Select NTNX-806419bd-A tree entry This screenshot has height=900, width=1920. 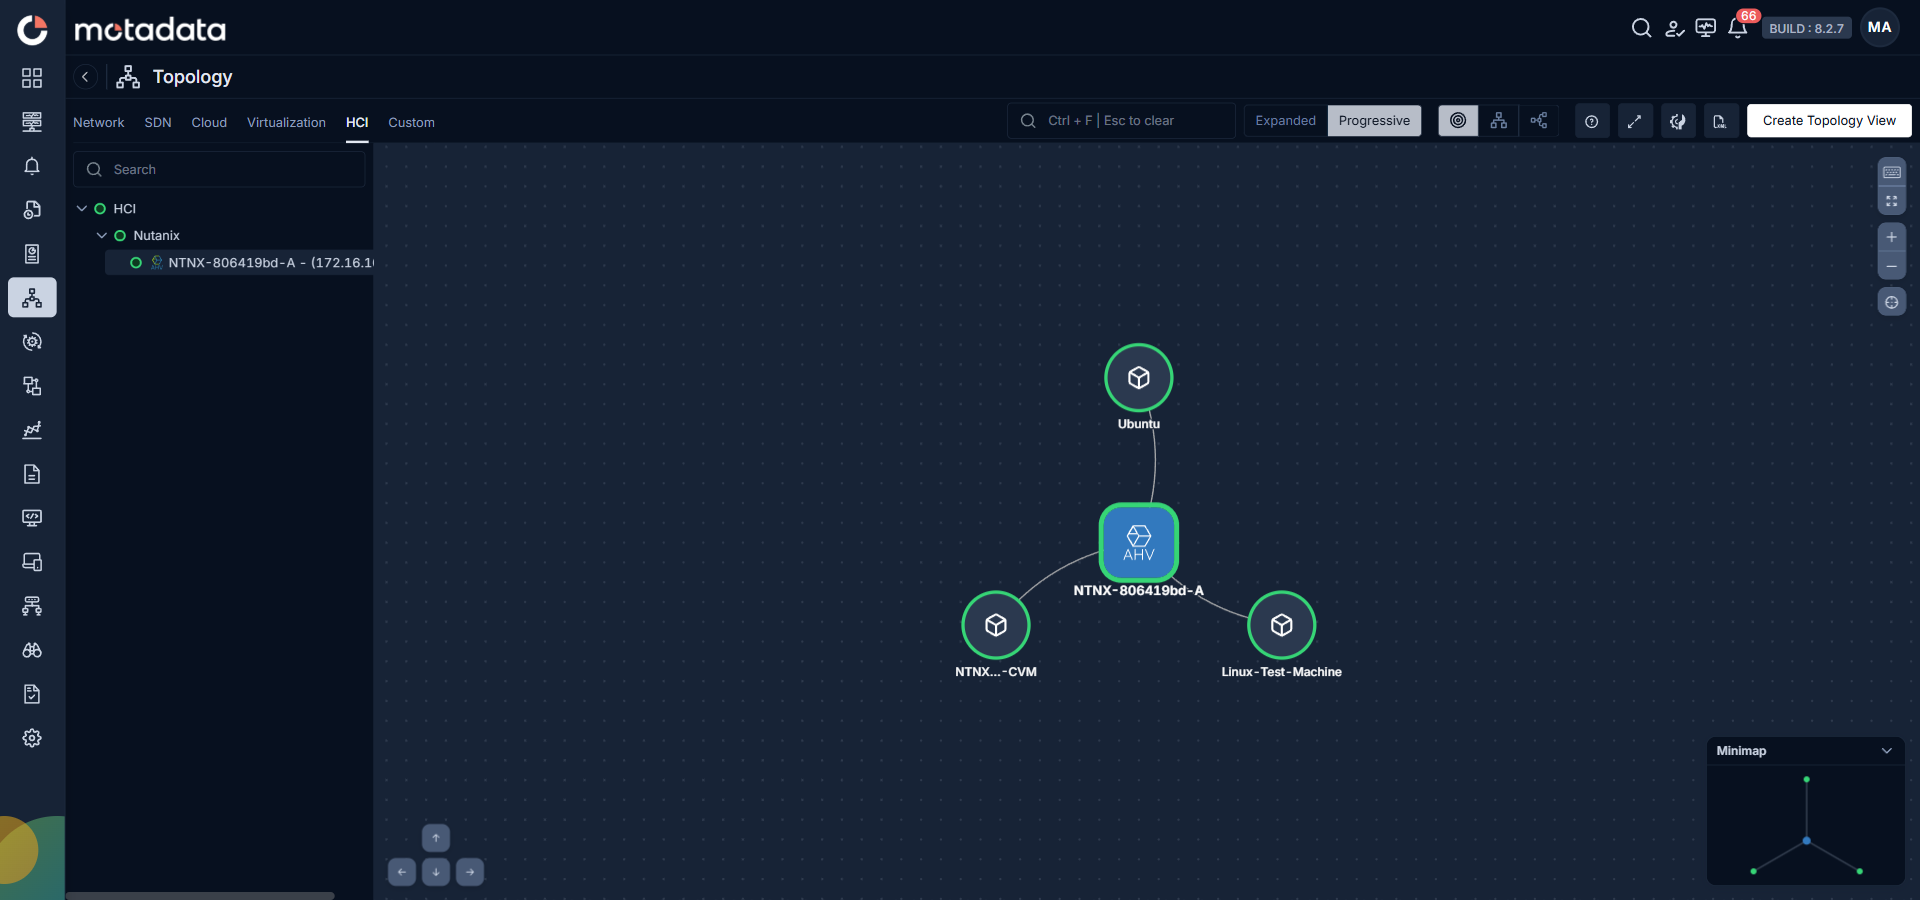pos(240,263)
